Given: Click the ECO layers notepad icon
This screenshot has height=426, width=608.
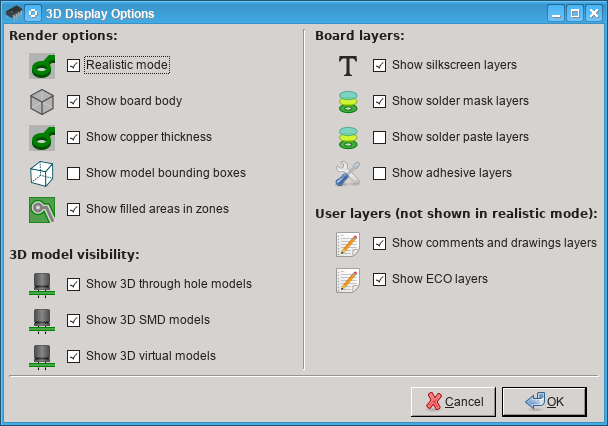Looking at the screenshot, I should 348,280.
